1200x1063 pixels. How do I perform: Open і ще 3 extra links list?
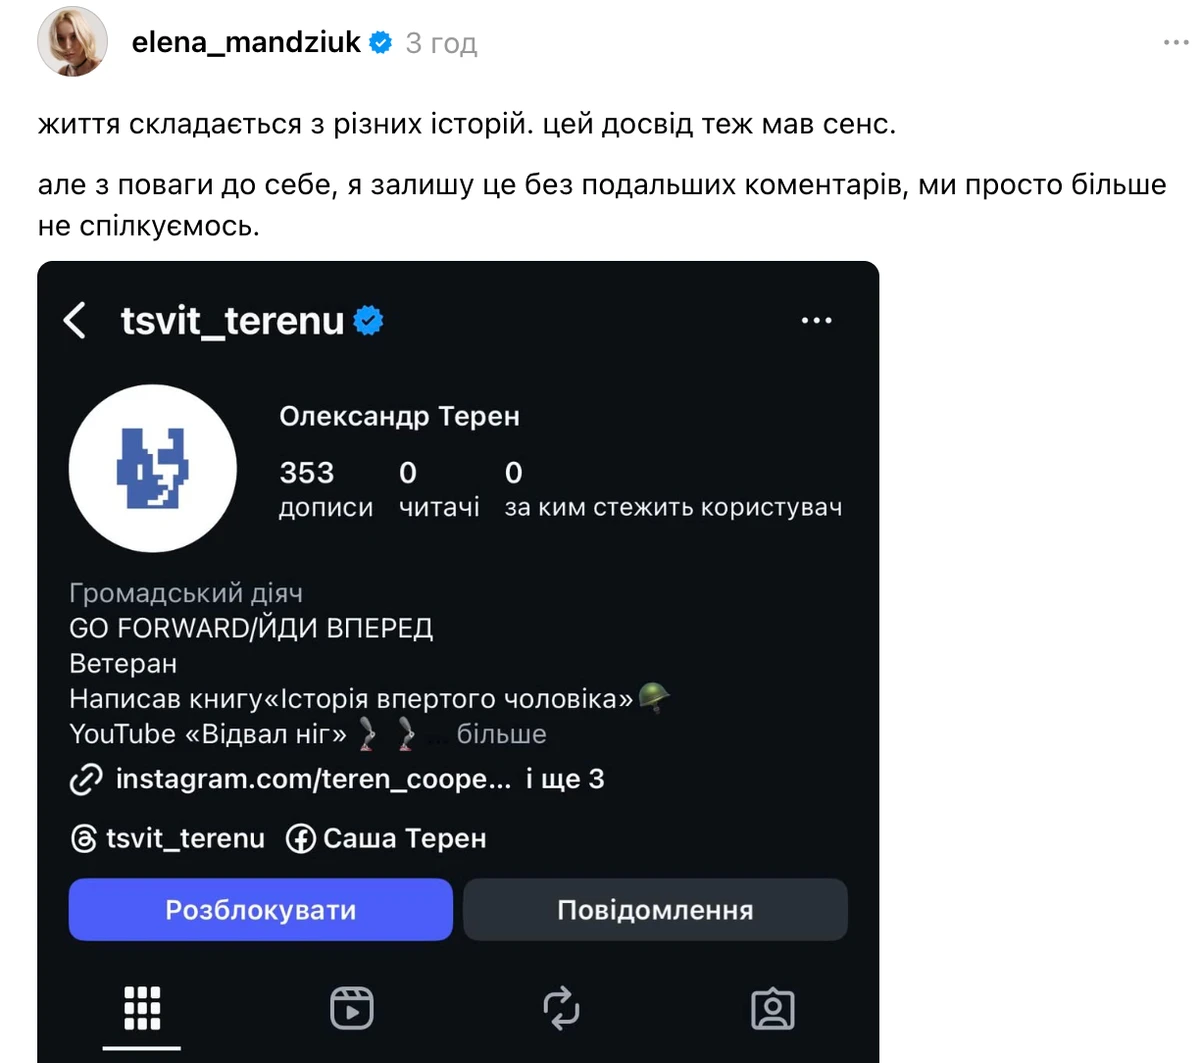(x=566, y=779)
